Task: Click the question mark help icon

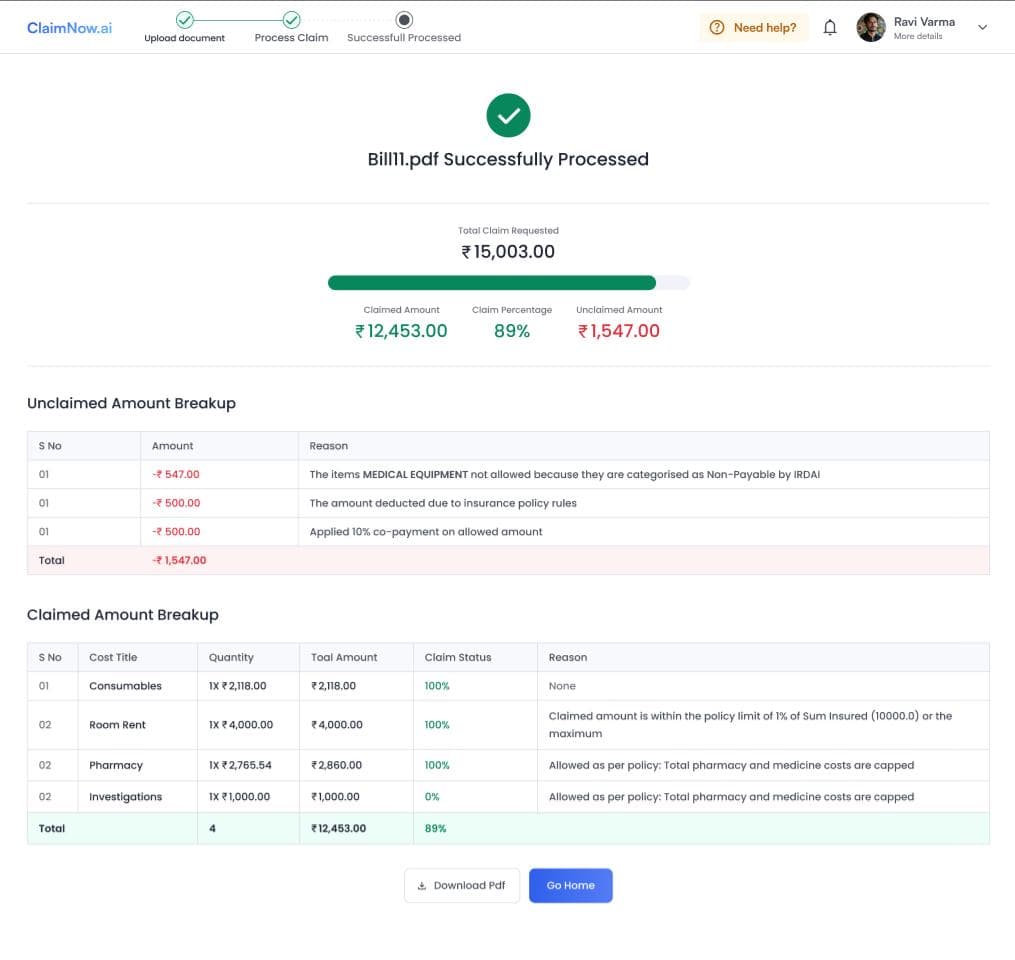Action: point(718,27)
